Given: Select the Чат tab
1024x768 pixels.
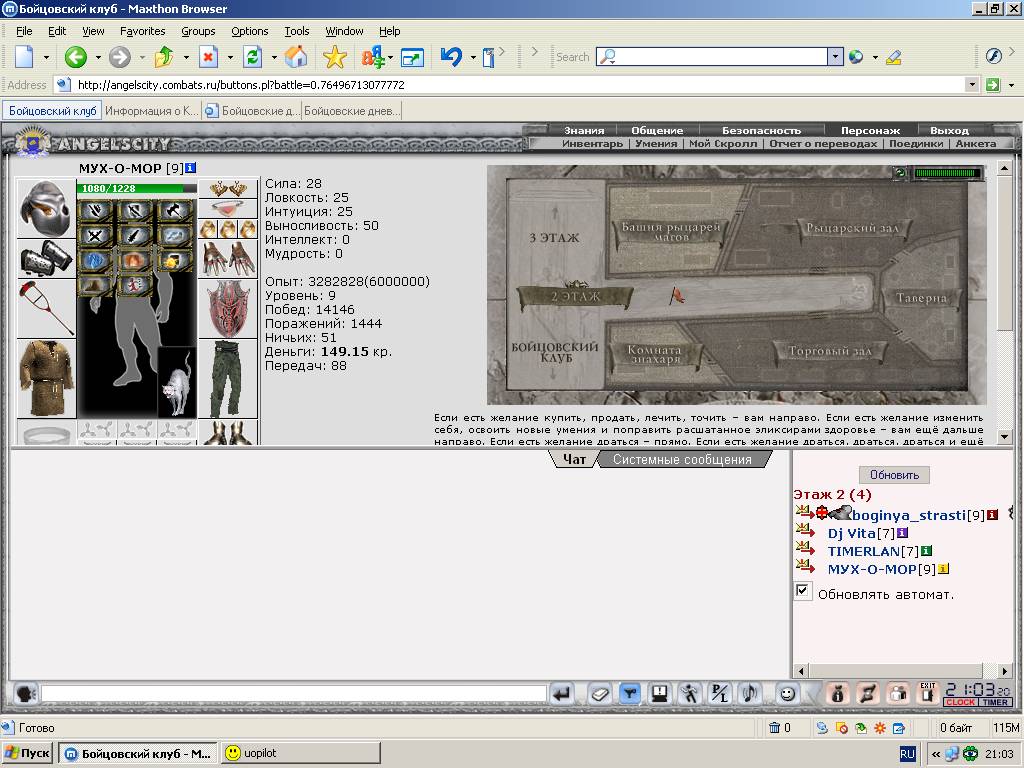Looking at the screenshot, I should point(574,460).
